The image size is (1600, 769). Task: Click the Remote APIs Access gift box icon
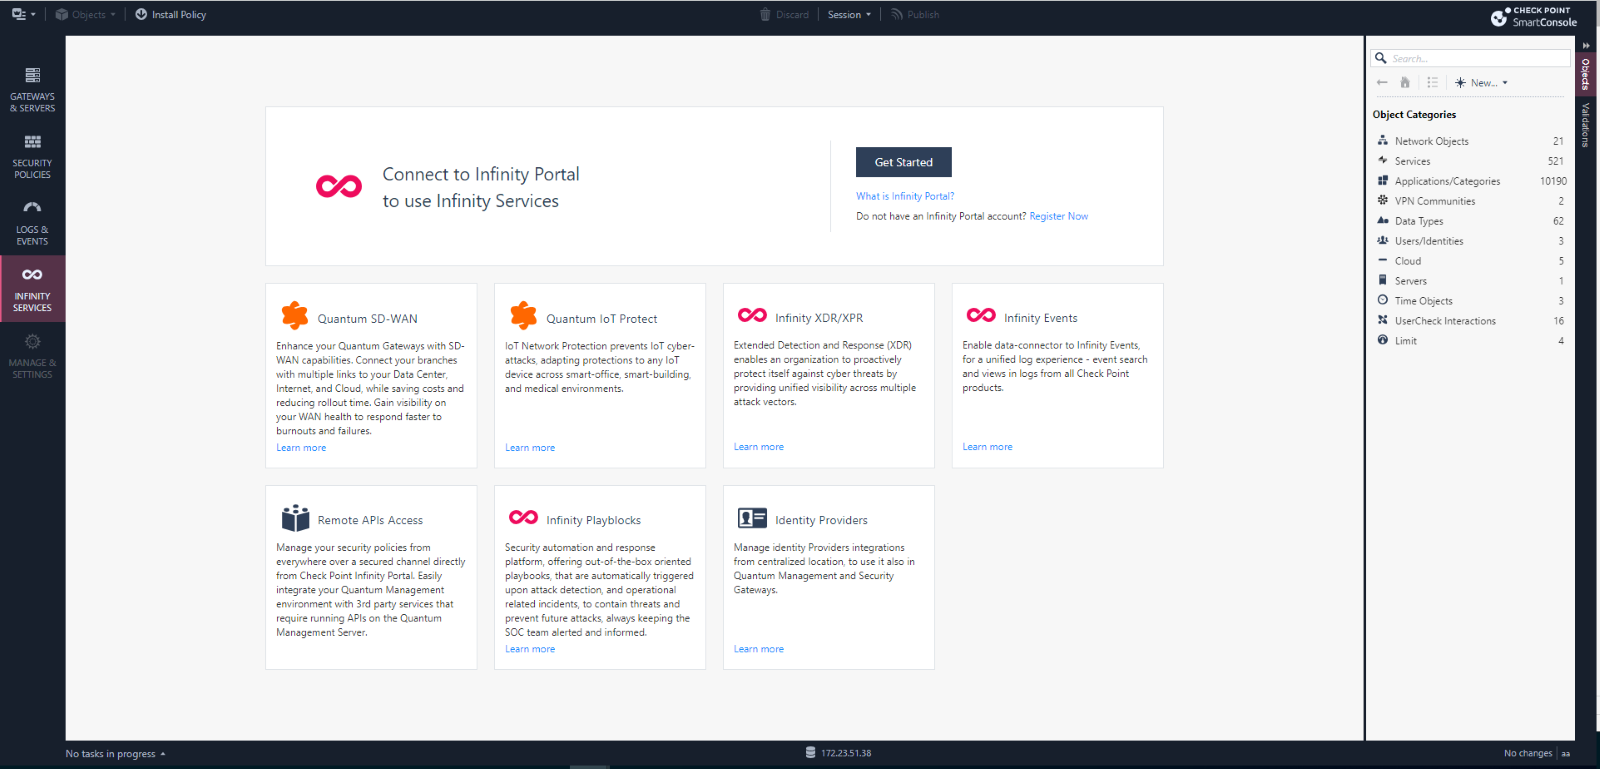click(295, 518)
